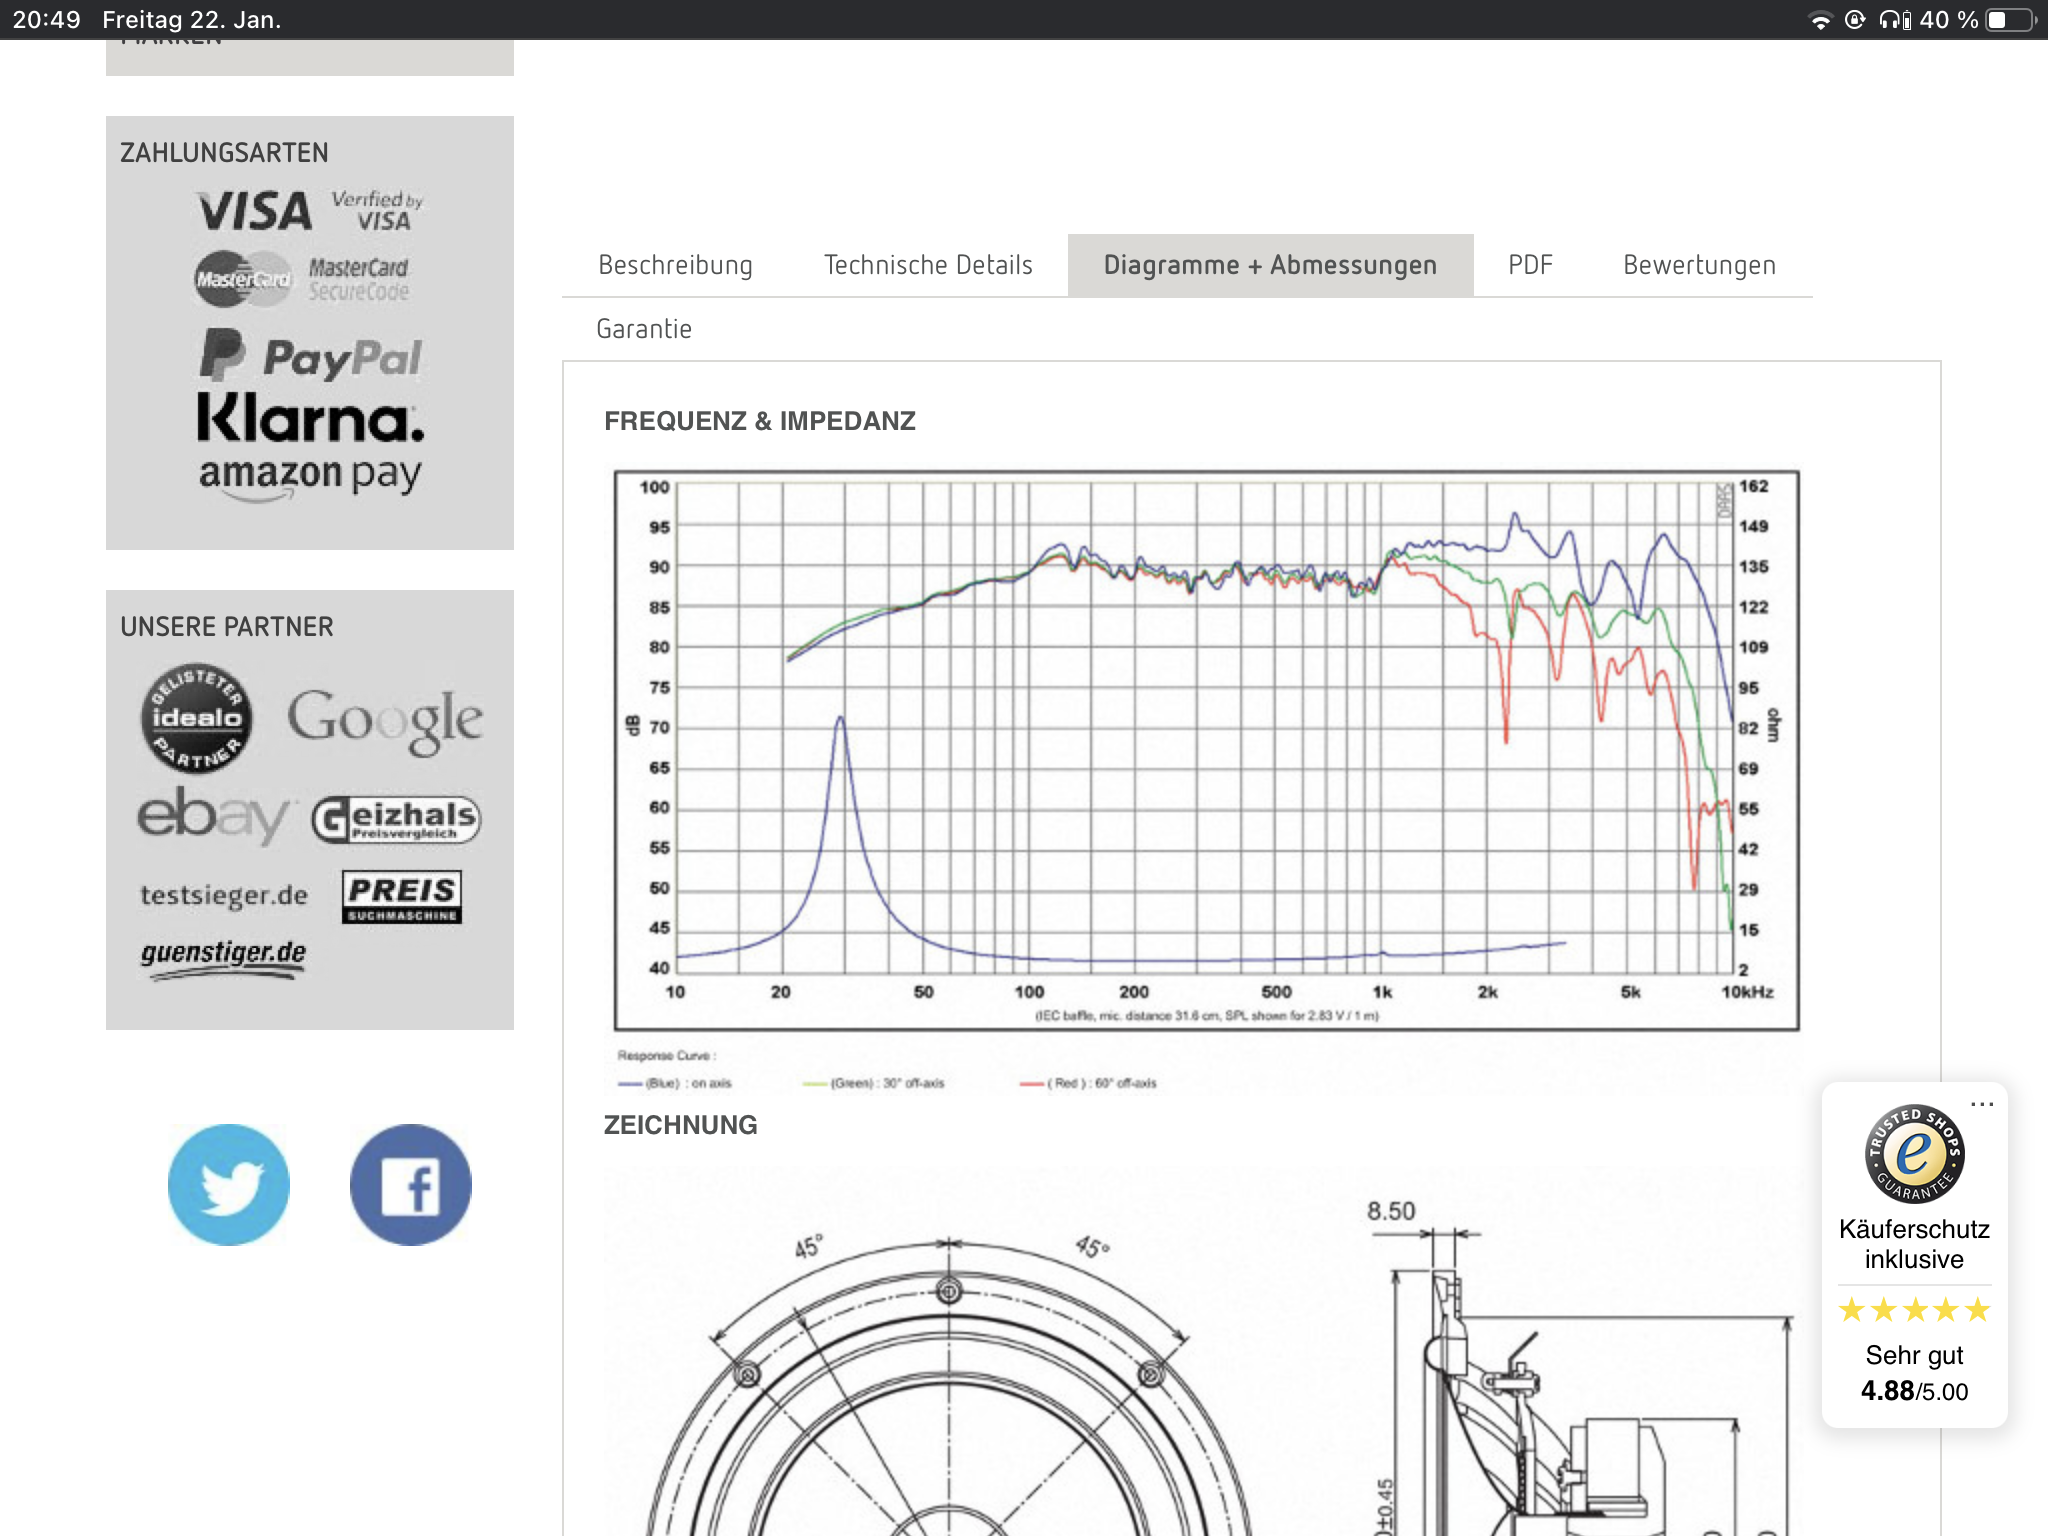This screenshot has width=2048, height=1536.
Task: Tap the orientation lock status icon
Action: pyautogui.click(x=1855, y=20)
